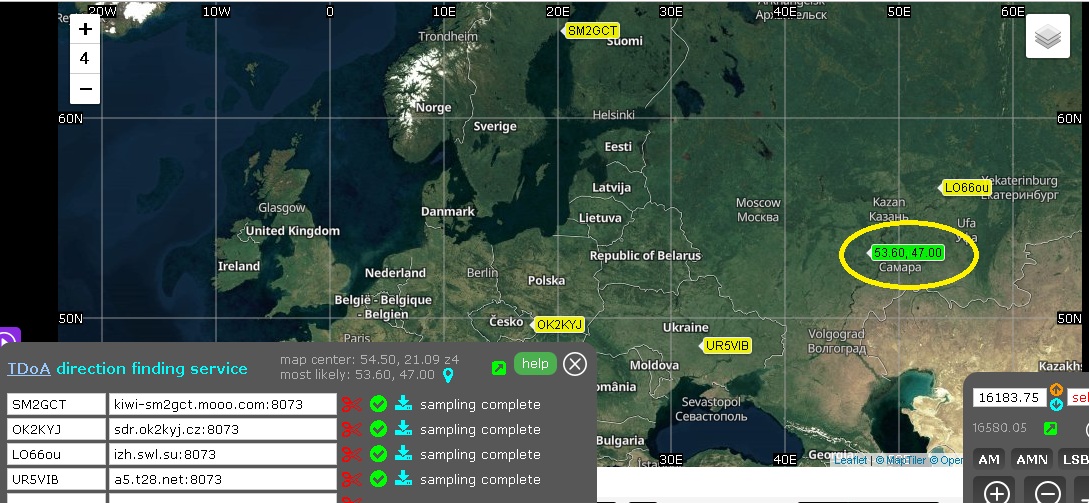The image size is (1089, 503).
Task: Download OK2KYJ sample data
Action: point(404,429)
